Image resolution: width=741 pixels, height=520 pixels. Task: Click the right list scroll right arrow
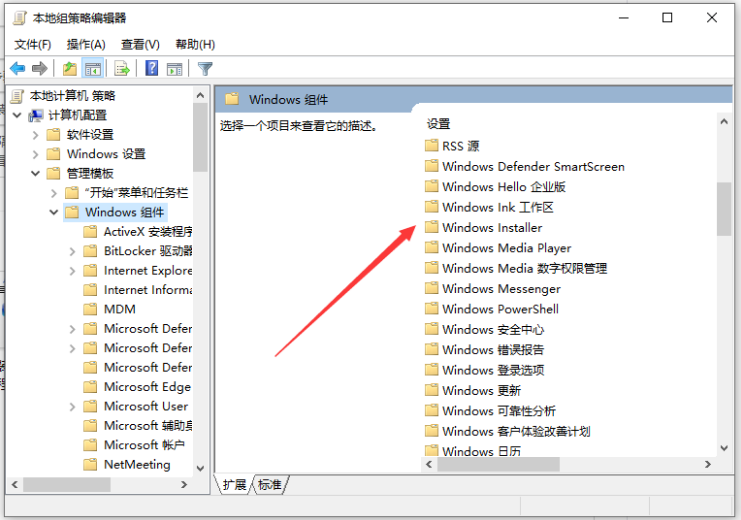pos(707,464)
